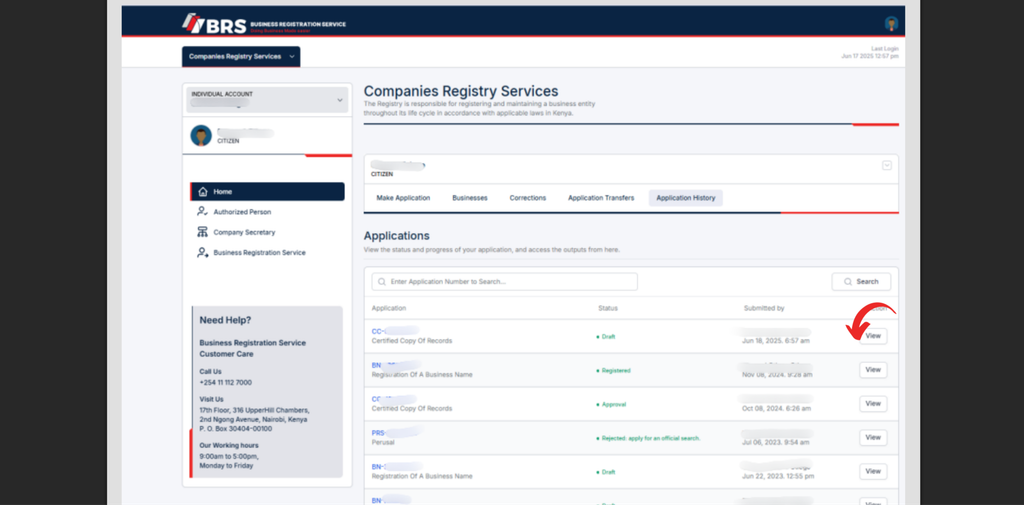Click the Home icon in the sidebar
The image size is (1024, 505).
203,191
